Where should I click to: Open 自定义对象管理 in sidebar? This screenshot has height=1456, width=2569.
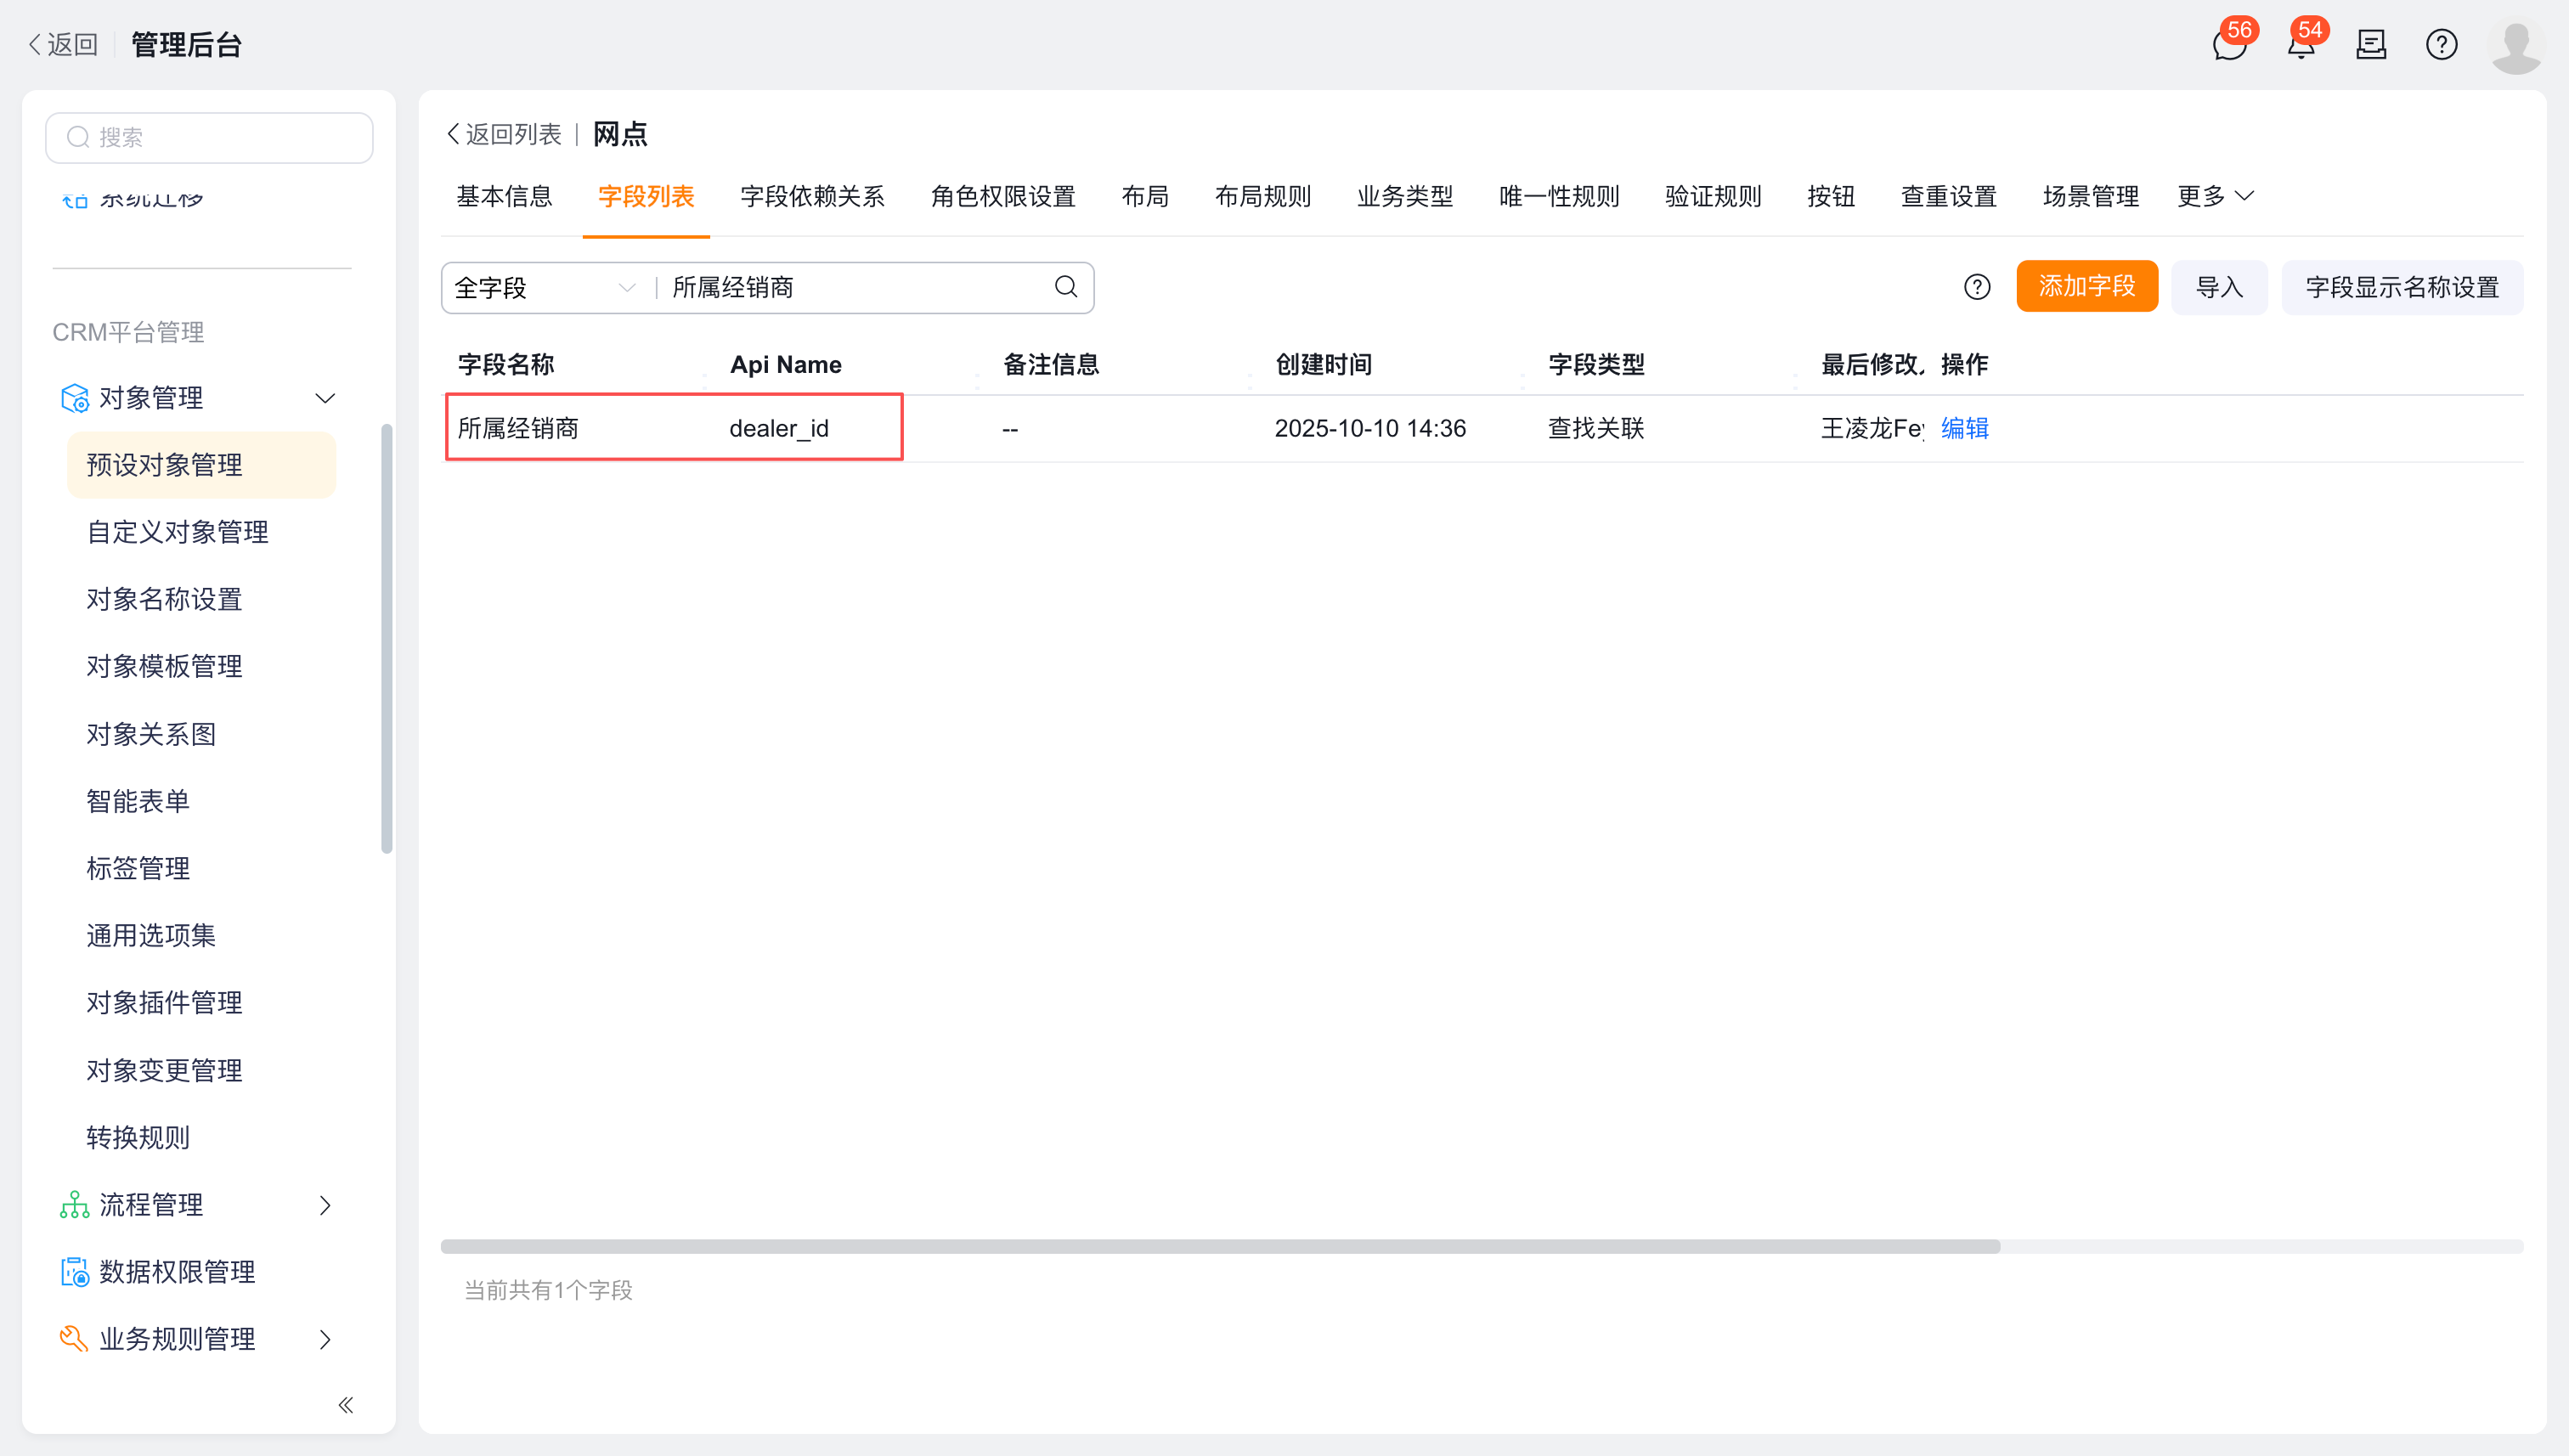pos(178,532)
